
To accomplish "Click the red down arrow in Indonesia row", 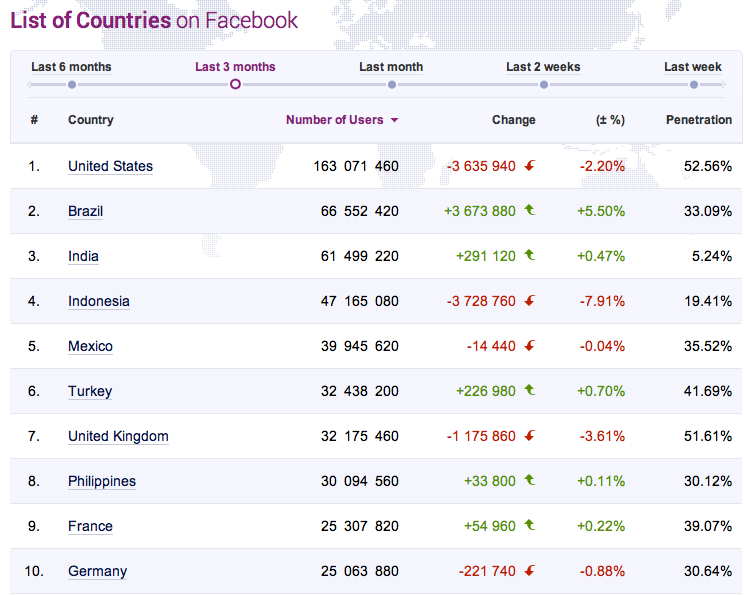I will point(529,301).
